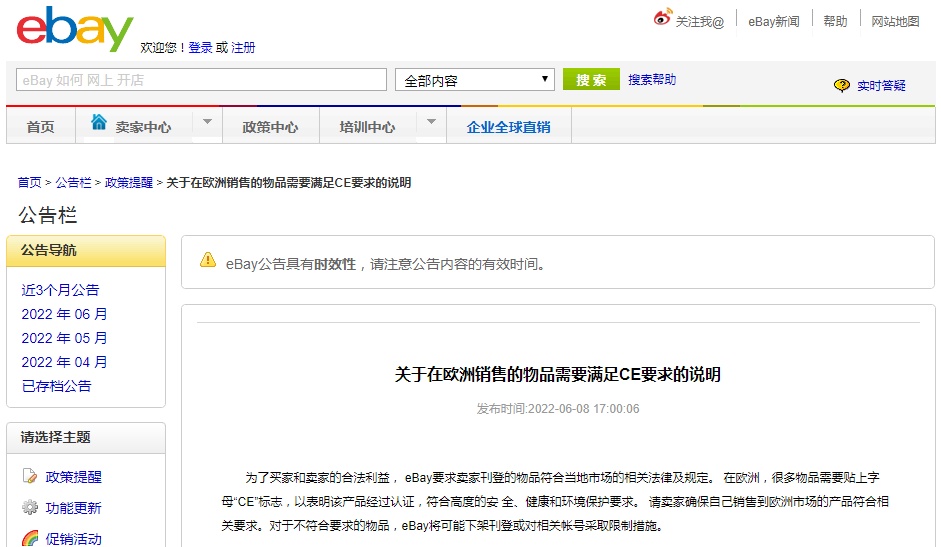Select 2022 年 05 月 announcements
Screen dimensions: 941x547
[x=64, y=338]
